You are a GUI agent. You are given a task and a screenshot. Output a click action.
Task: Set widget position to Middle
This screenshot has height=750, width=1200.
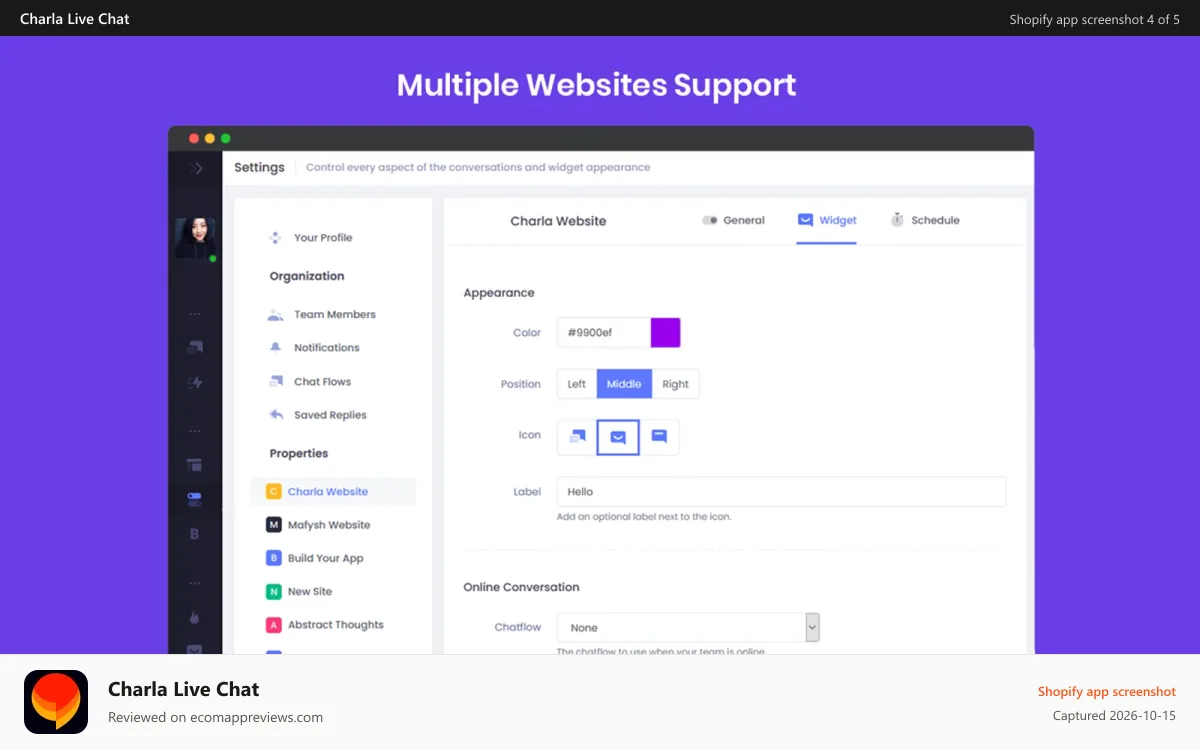pos(624,384)
